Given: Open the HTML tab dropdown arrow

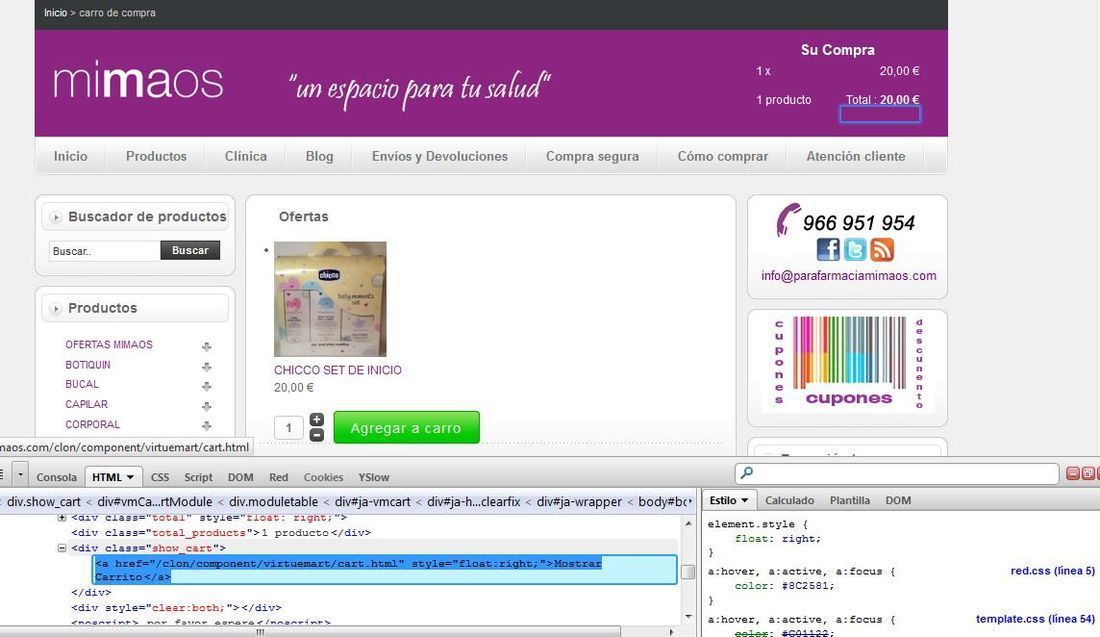Looking at the screenshot, I should 130,477.
